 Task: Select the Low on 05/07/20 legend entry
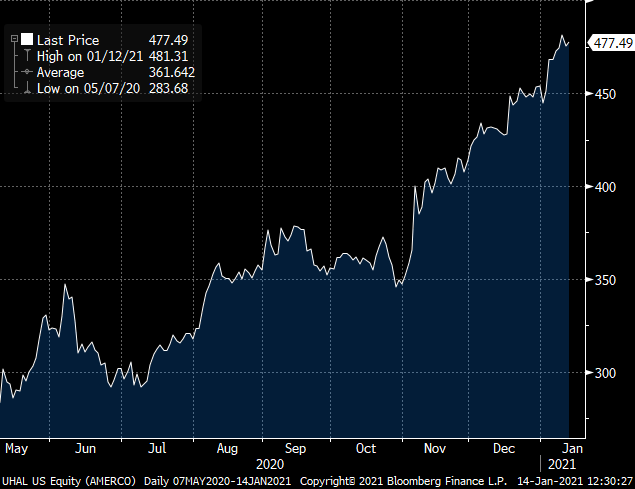tap(83, 90)
